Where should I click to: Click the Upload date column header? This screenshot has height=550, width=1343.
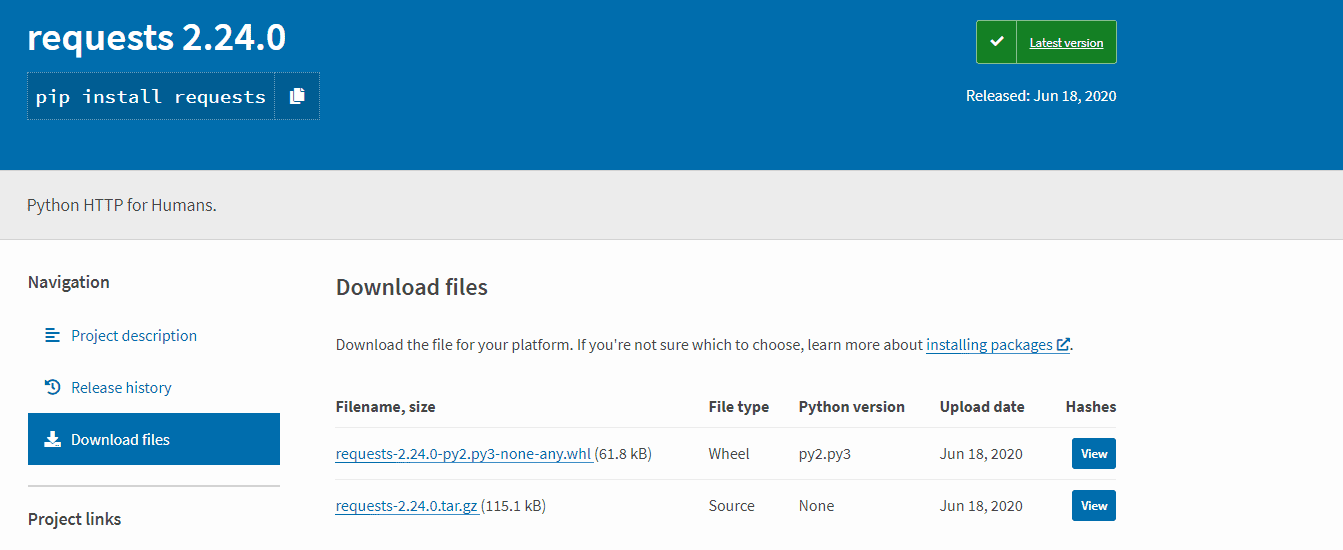[x=982, y=407]
